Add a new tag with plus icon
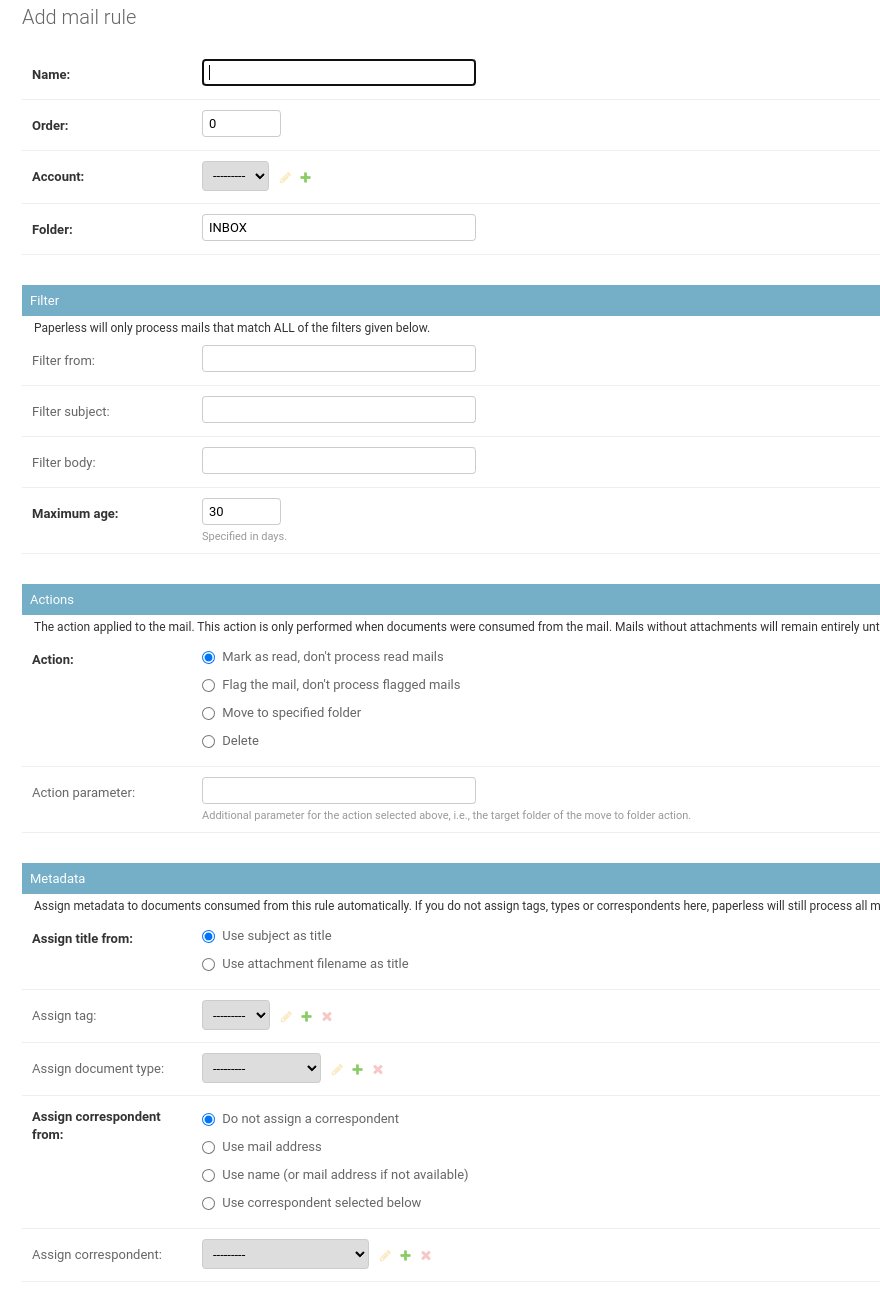 point(307,1016)
